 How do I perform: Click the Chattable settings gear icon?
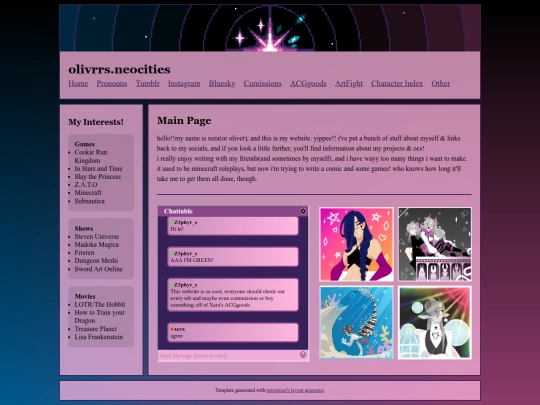tap(303, 211)
